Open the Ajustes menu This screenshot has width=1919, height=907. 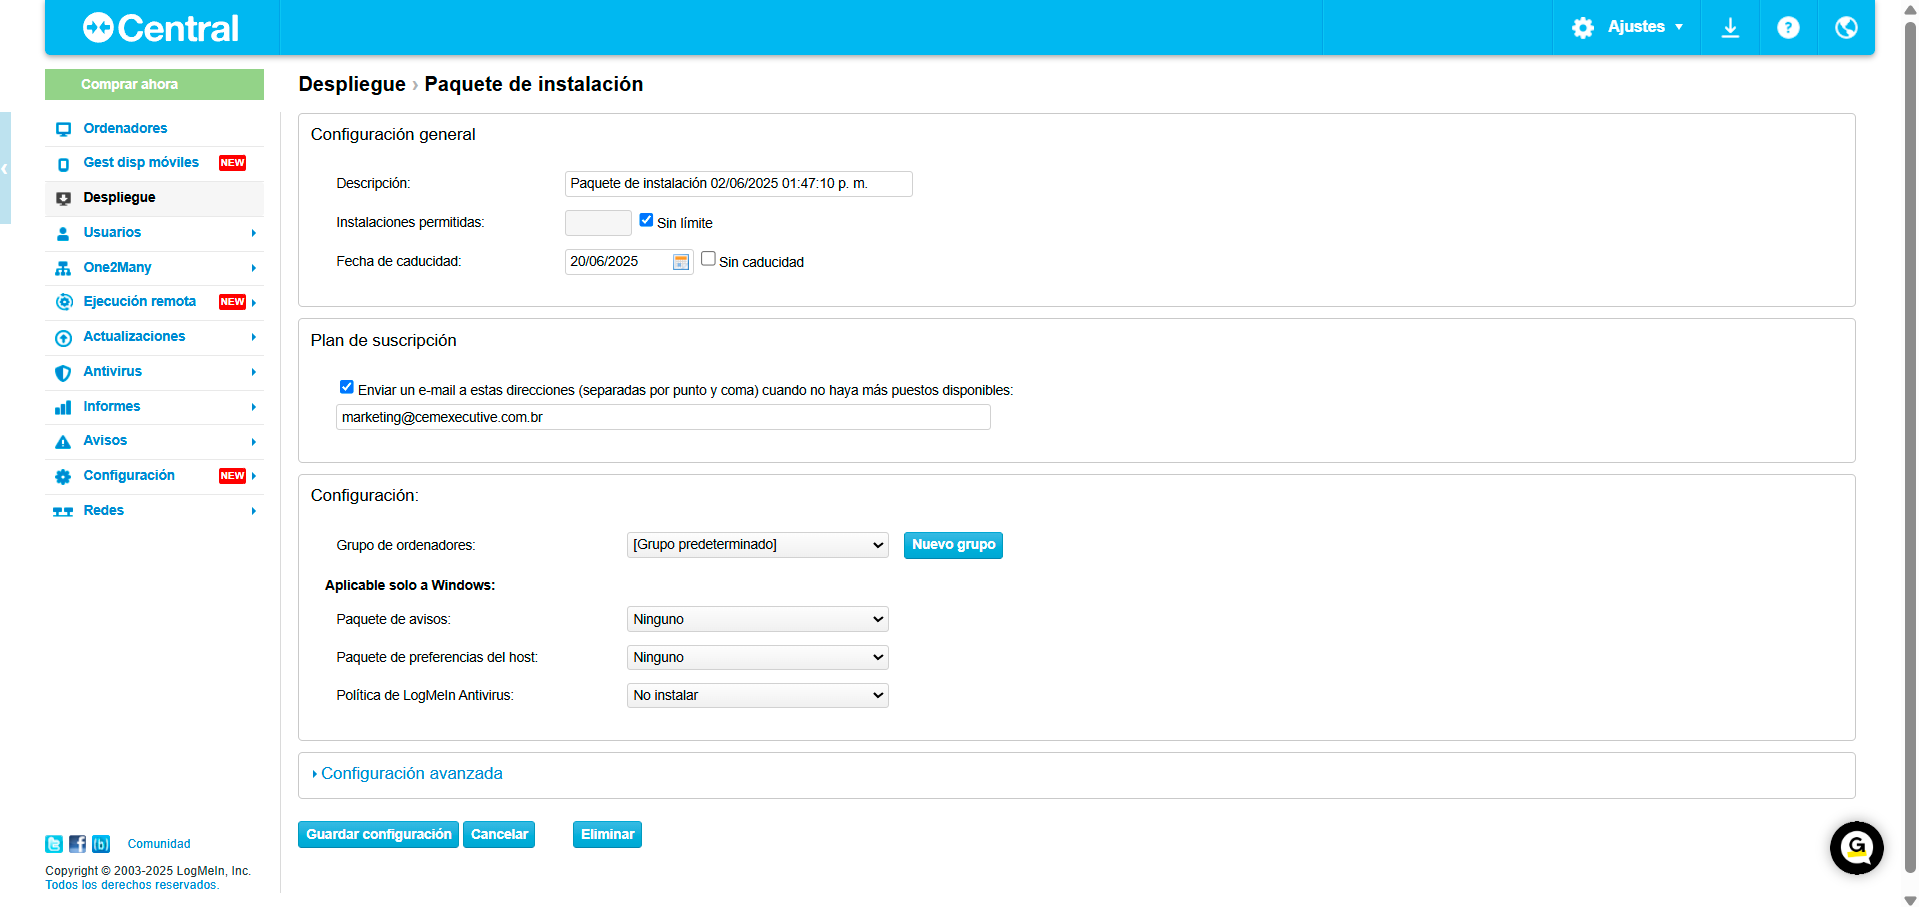tap(1627, 27)
